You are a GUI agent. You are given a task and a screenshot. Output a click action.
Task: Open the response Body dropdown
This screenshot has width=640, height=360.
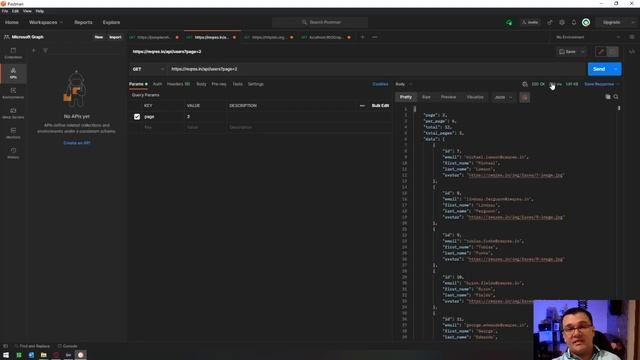[403, 84]
